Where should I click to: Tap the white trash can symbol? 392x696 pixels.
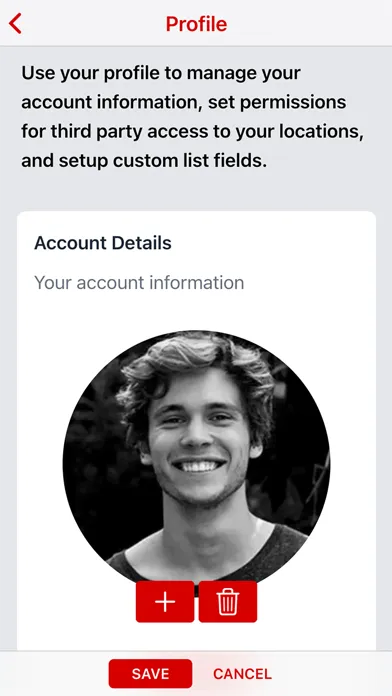coord(228,602)
